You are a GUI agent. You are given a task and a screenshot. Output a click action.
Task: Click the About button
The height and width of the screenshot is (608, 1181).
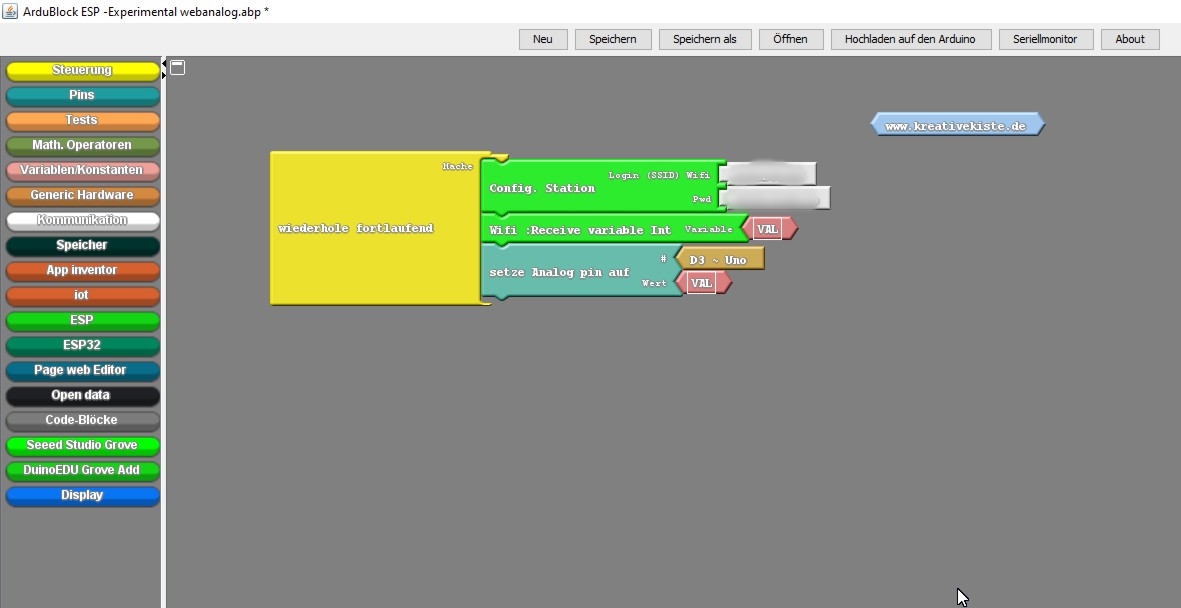1130,39
